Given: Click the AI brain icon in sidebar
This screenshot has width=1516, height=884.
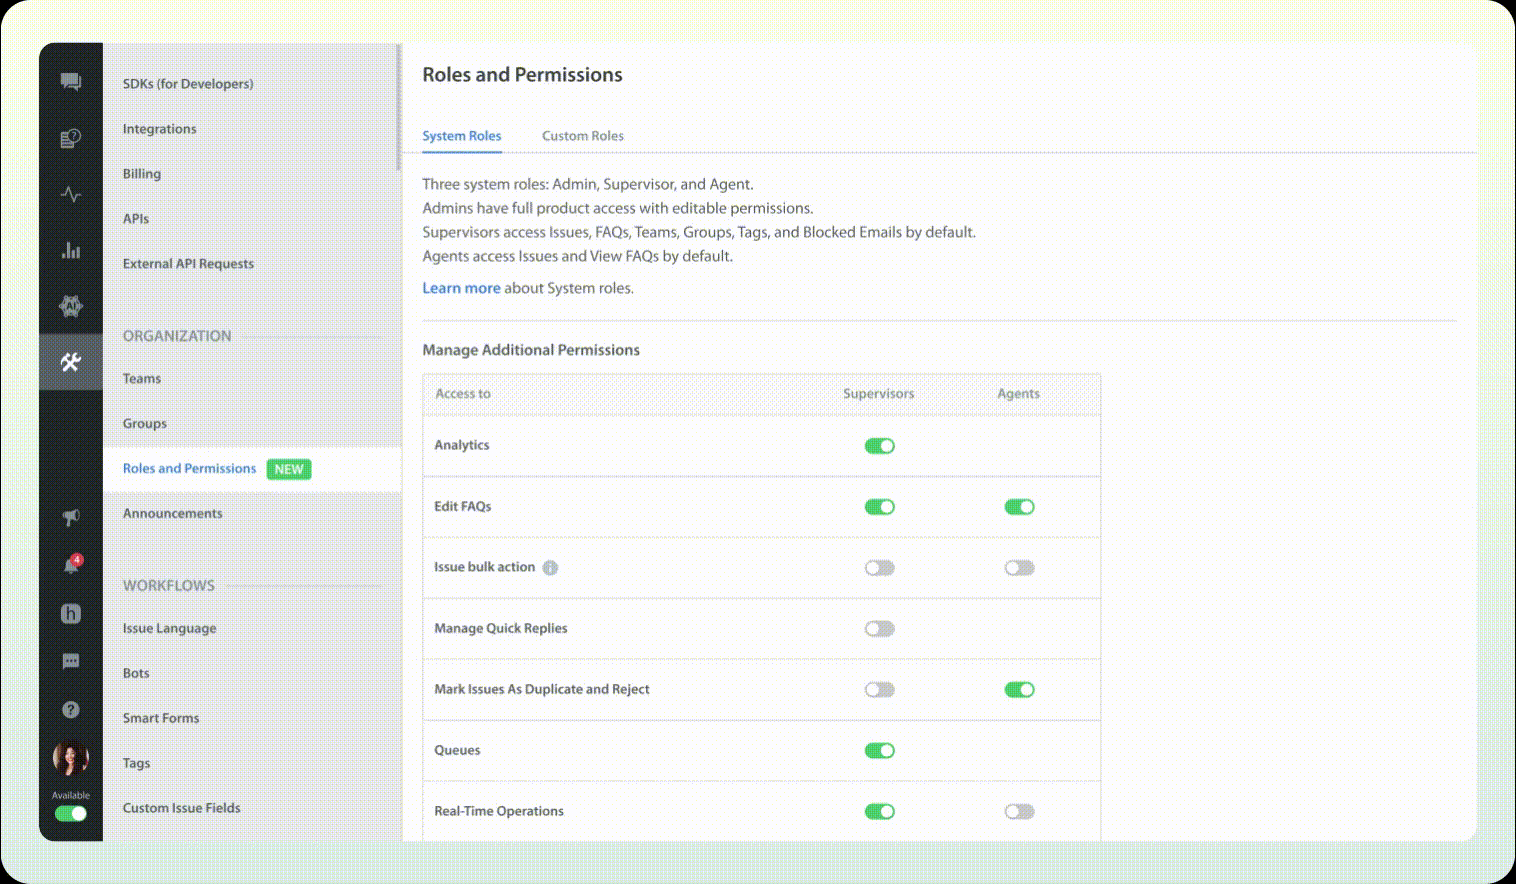Looking at the screenshot, I should pos(70,306).
